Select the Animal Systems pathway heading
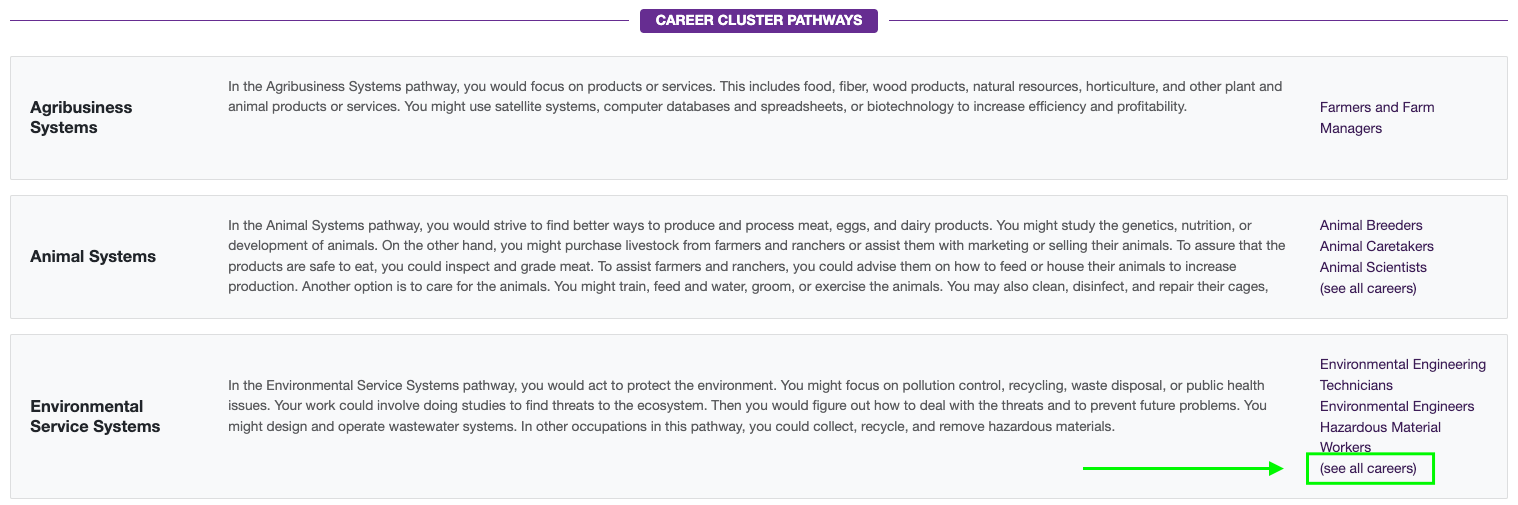1518x505 pixels. pos(93,256)
